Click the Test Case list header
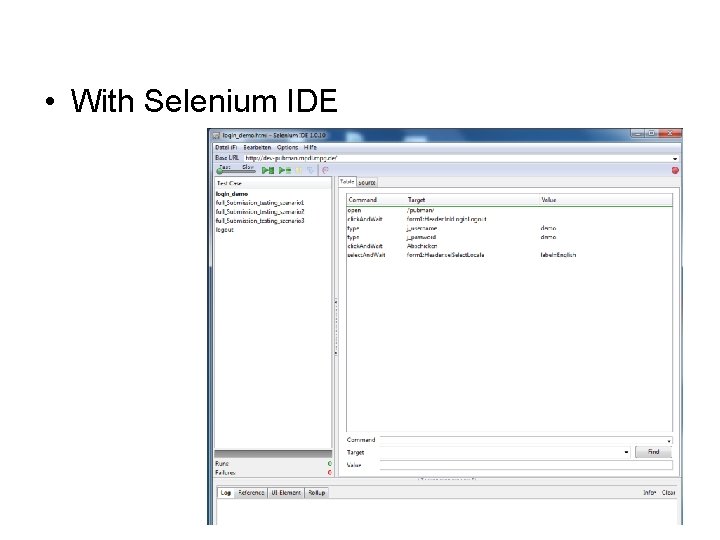720x540 pixels. click(x=273, y=183)
